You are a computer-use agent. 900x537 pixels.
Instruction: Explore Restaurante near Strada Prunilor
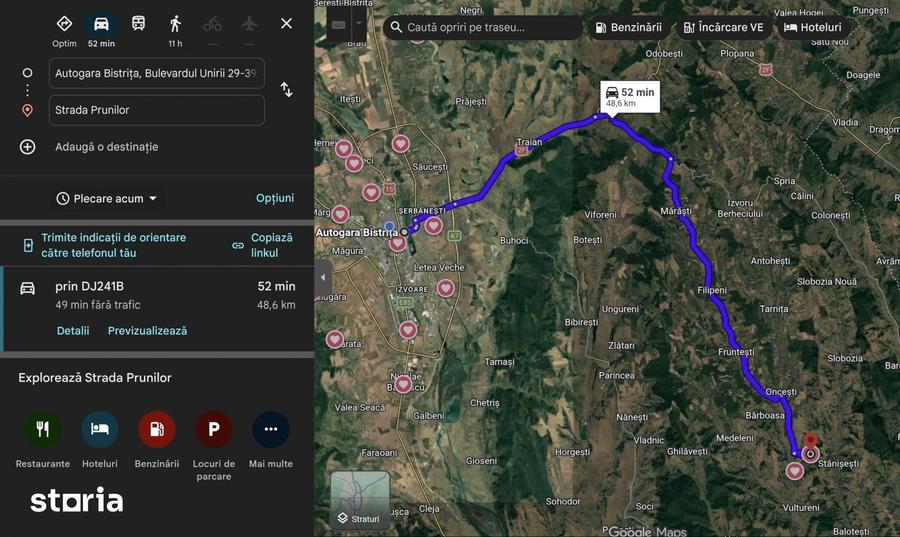click(x=42, y=439)
